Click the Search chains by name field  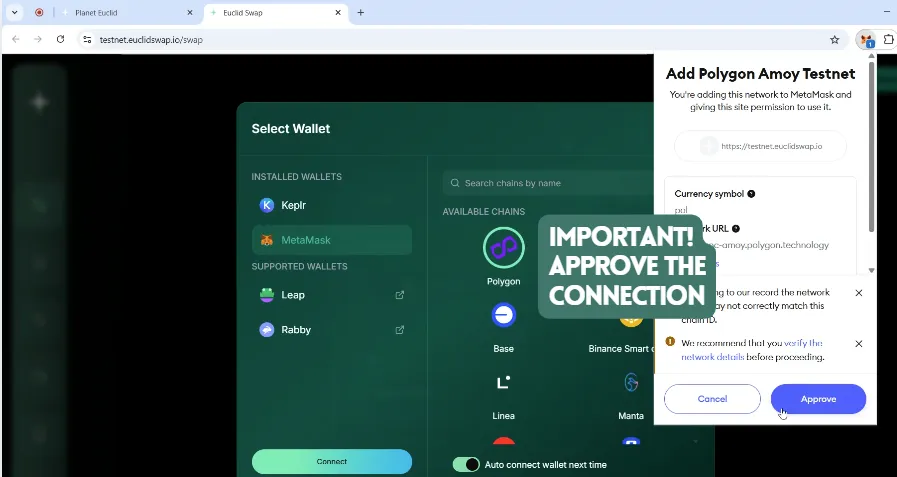click(549, 183)
